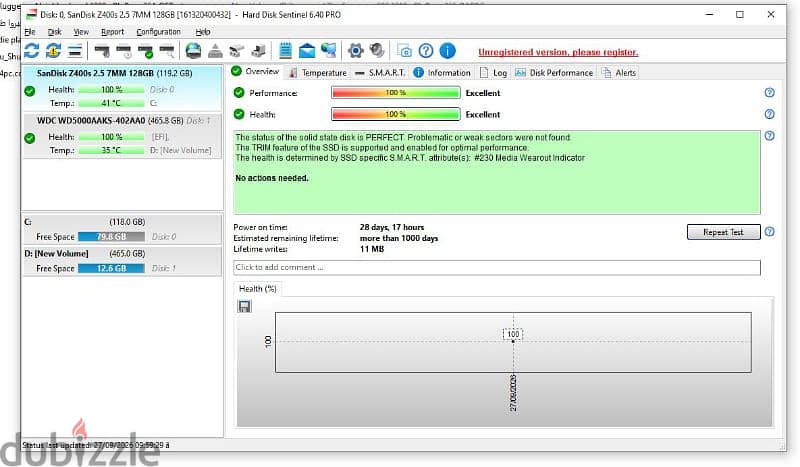Click the help icon beside Performance row
800x467 pixels.
tap(769, 92)
